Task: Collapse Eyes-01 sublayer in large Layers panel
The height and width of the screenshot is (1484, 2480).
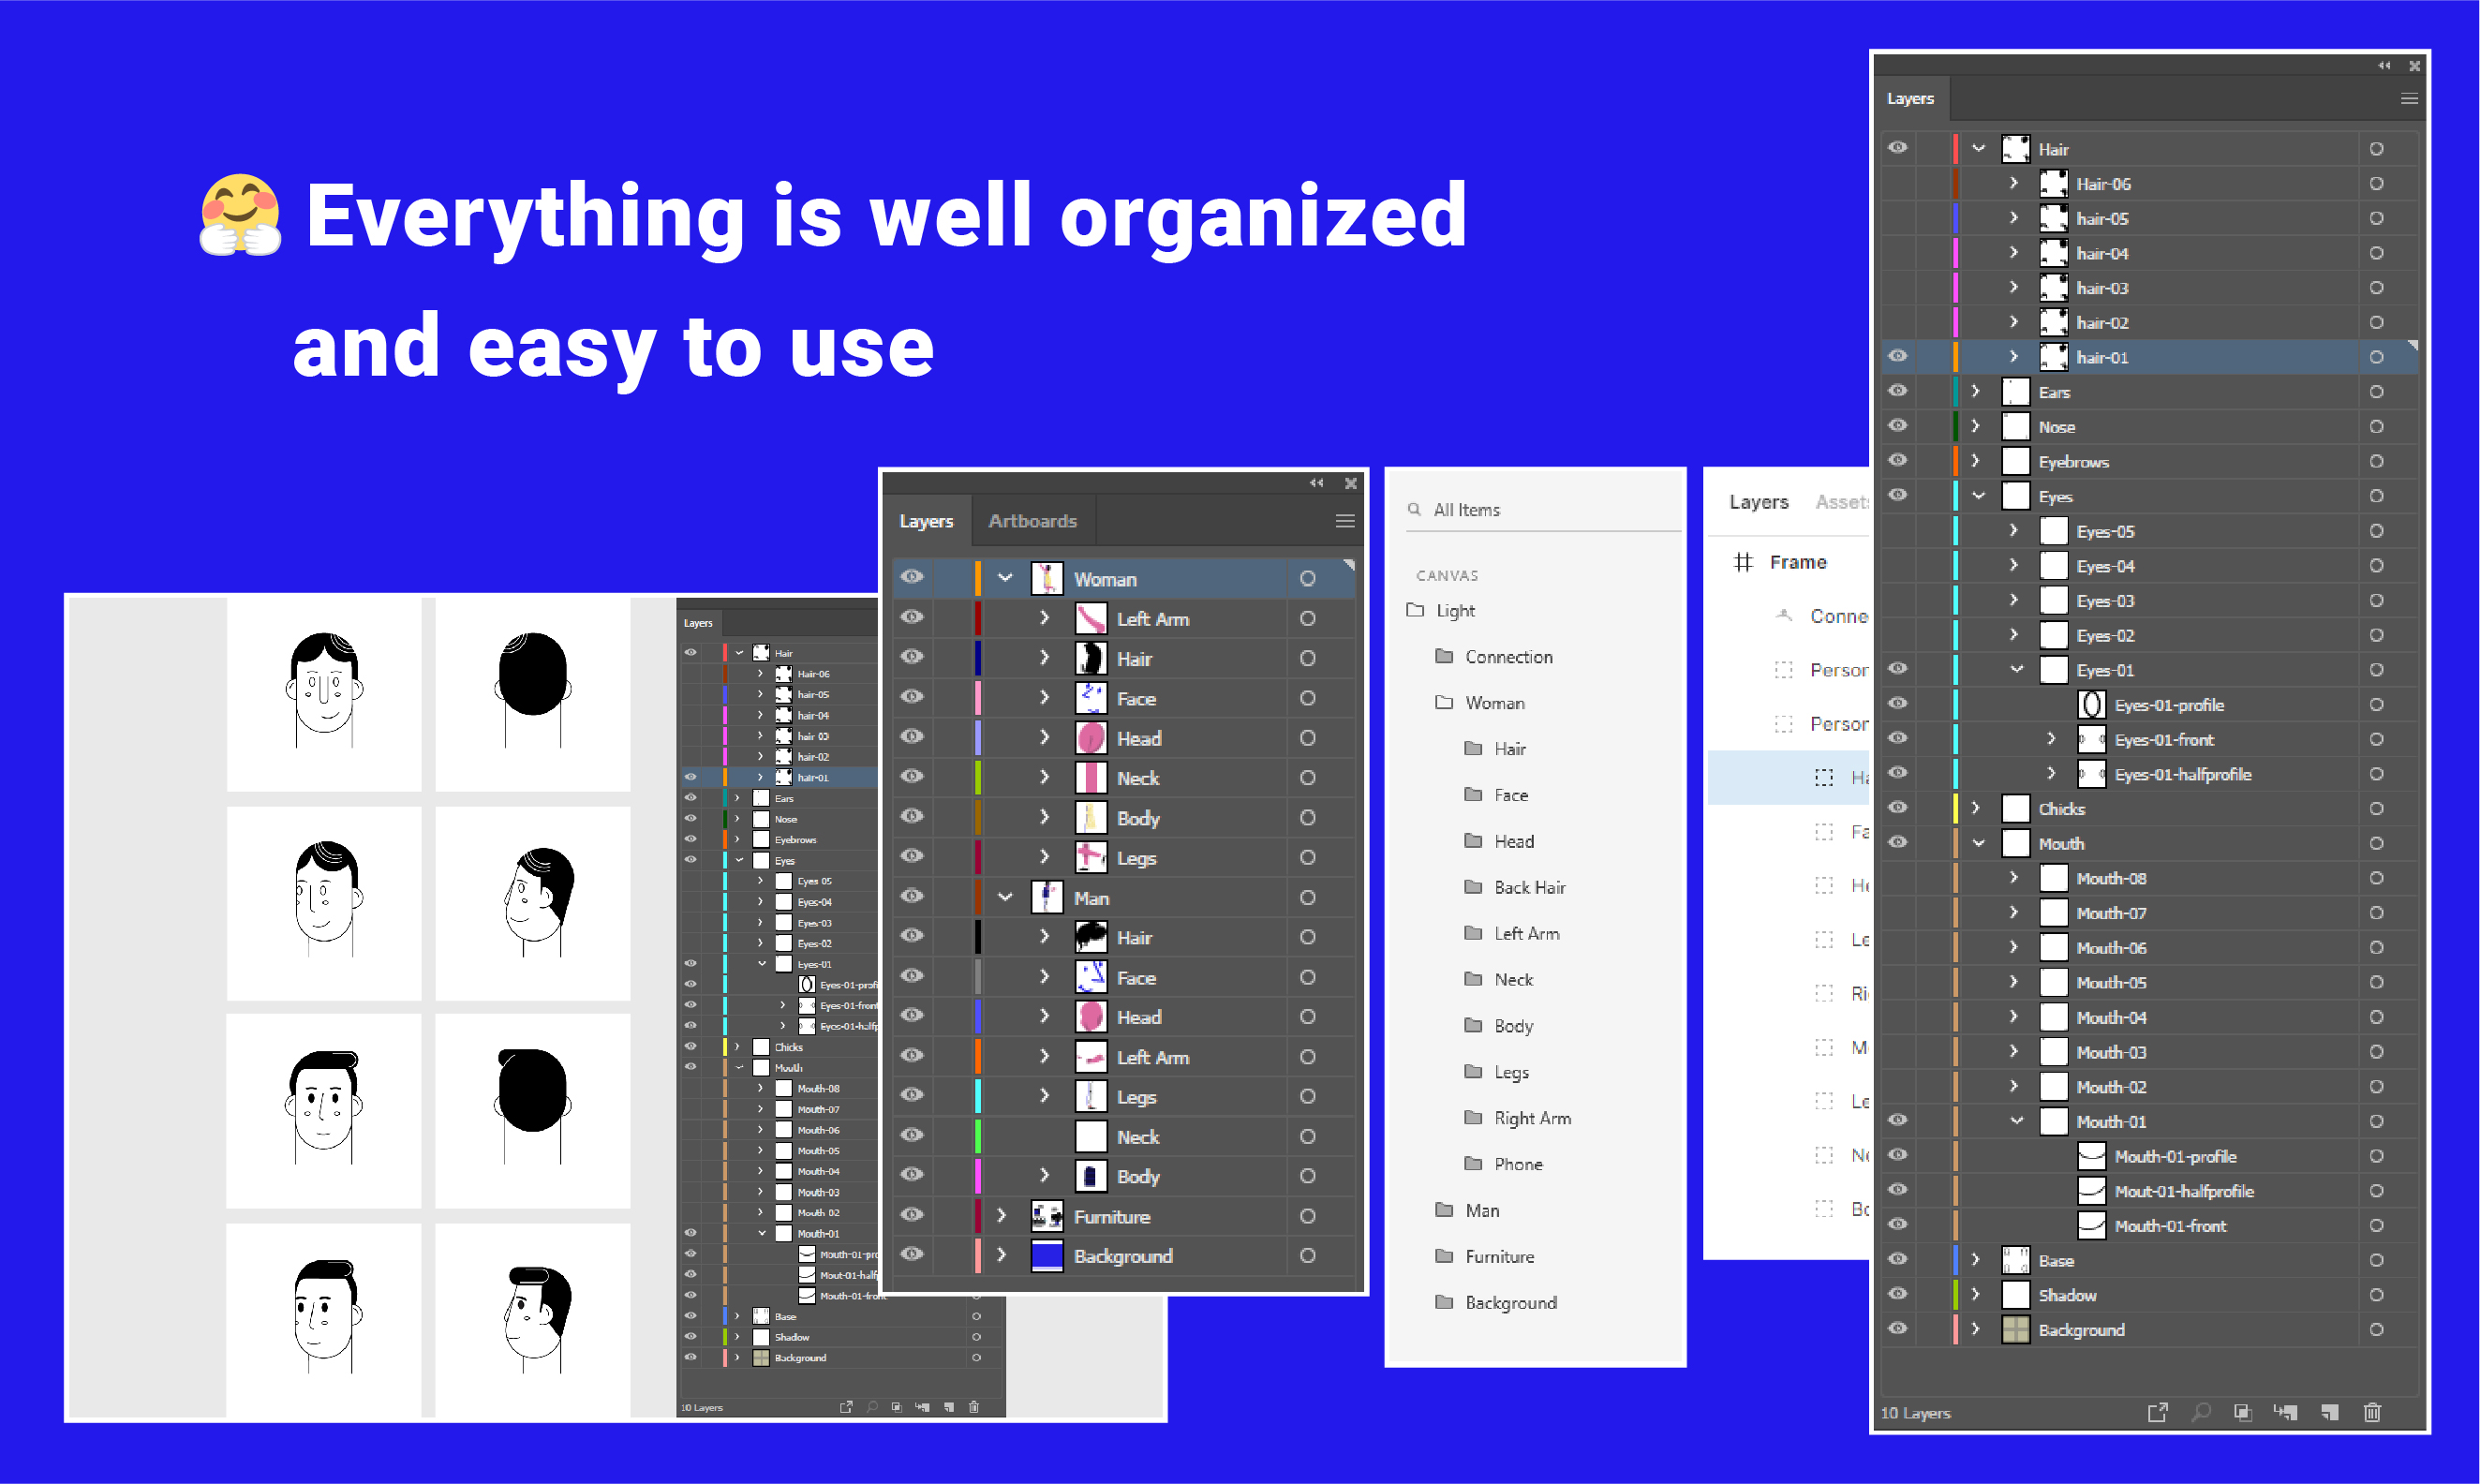Action: 2016,669
